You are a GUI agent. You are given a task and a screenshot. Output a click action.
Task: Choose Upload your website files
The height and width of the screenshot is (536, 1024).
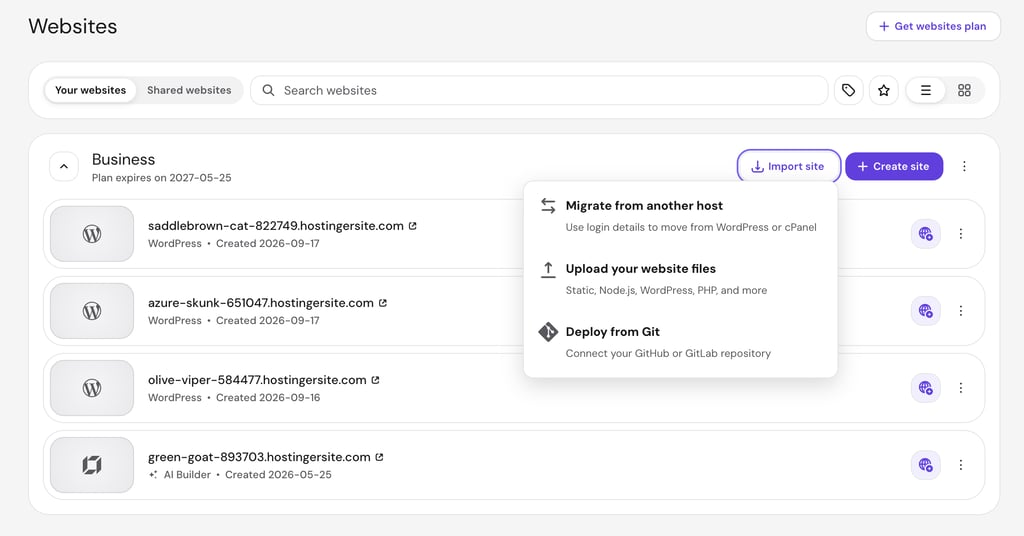[680, 279]
